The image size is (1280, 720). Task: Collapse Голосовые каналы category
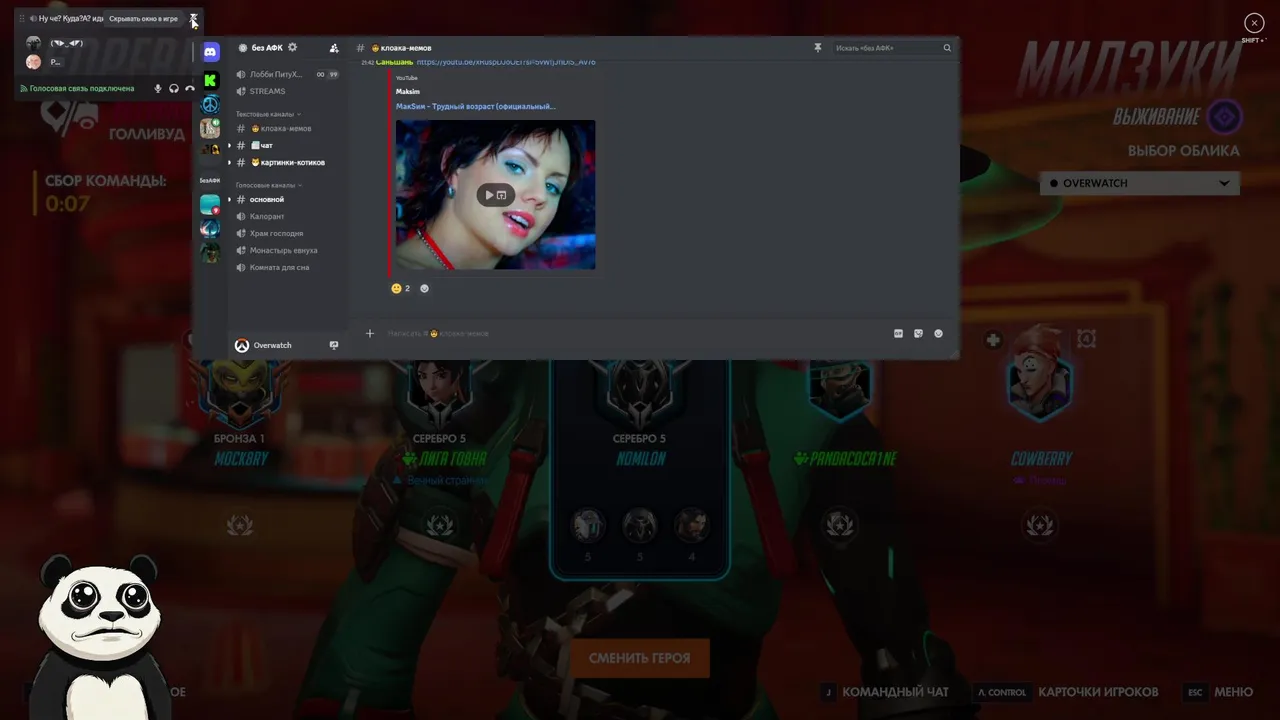(x=269, y=185)
